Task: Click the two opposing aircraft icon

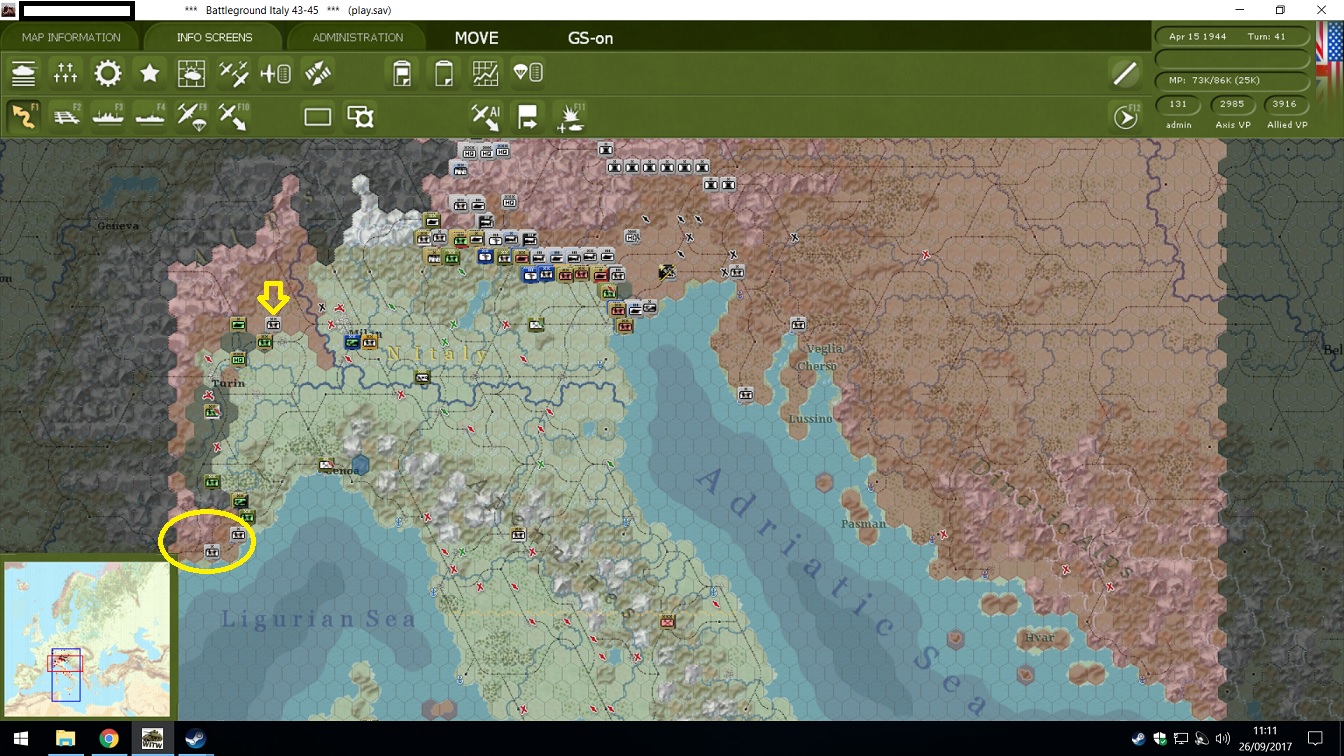Action: 317,73
